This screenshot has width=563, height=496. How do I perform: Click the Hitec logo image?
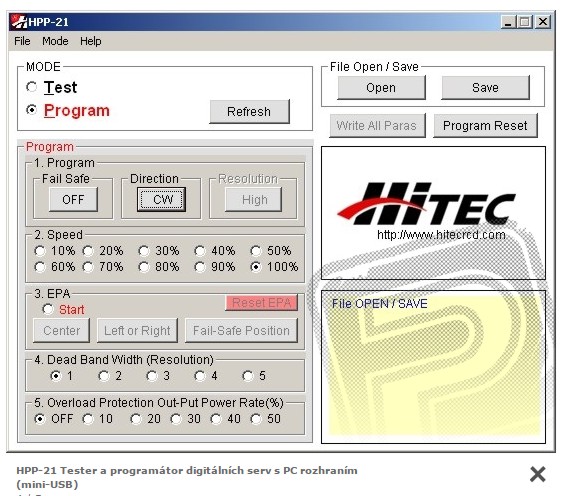tap(427, 204)
